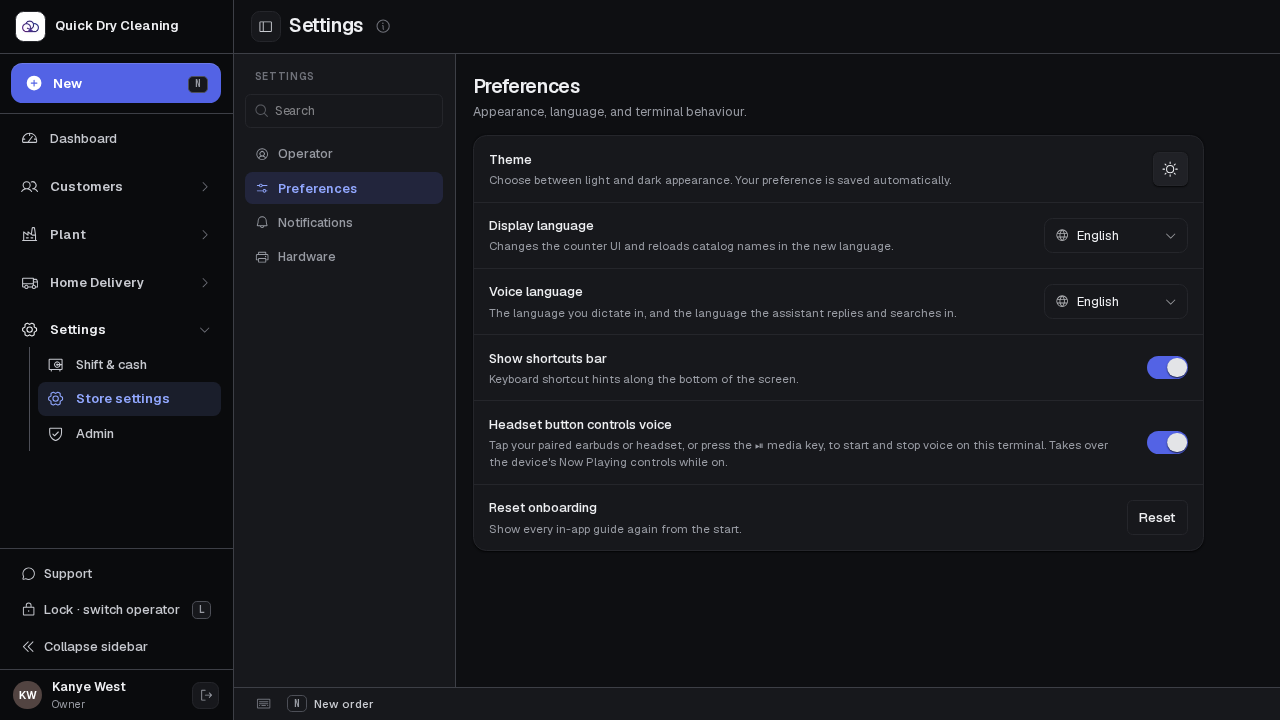Switch theme with the sun icon
This screenshot has width=1280, height=720.
[1170, 169]
